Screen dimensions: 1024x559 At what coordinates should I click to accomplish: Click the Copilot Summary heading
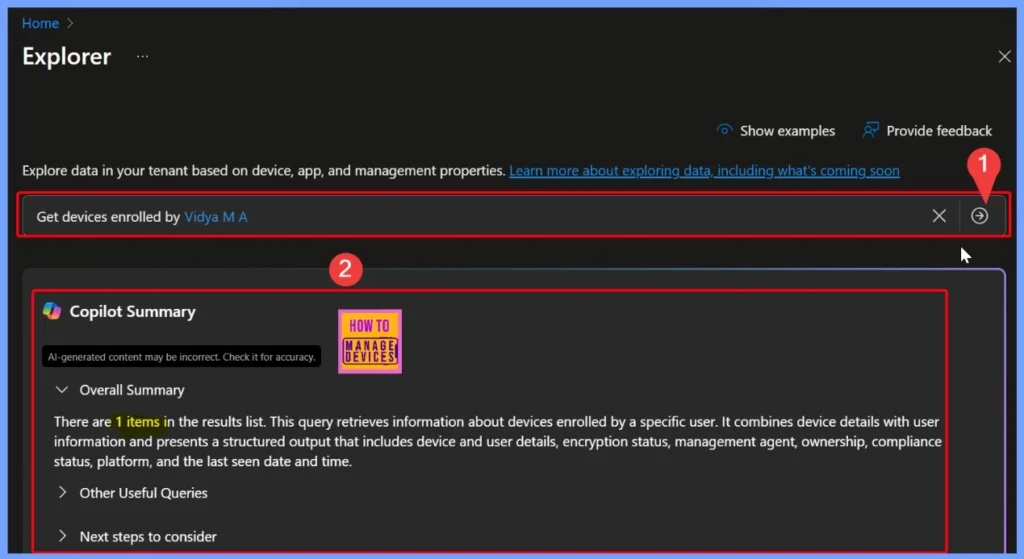pyautogui.click(x=133, y=312)
